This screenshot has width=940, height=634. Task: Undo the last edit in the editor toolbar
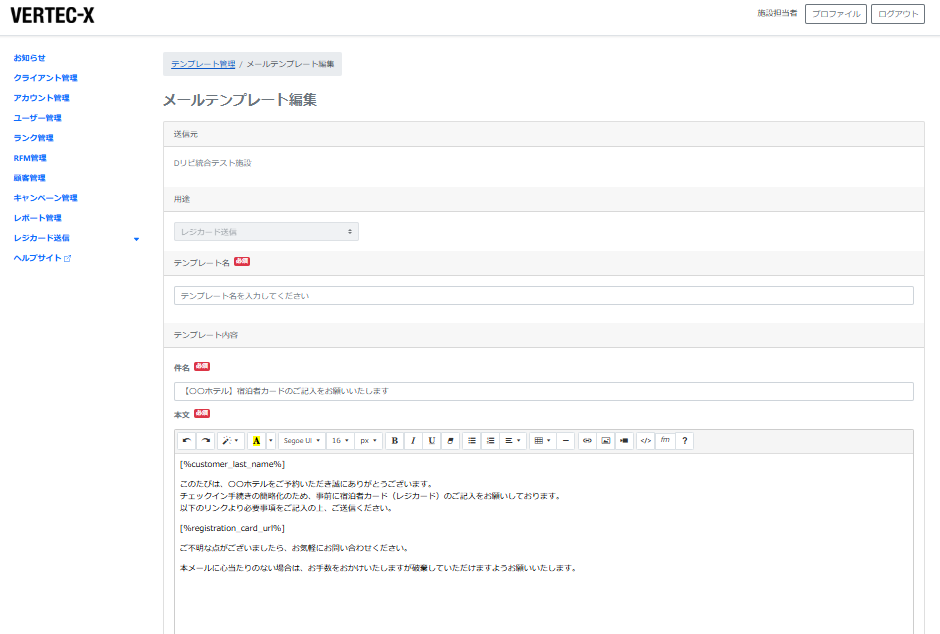[186, 440]
